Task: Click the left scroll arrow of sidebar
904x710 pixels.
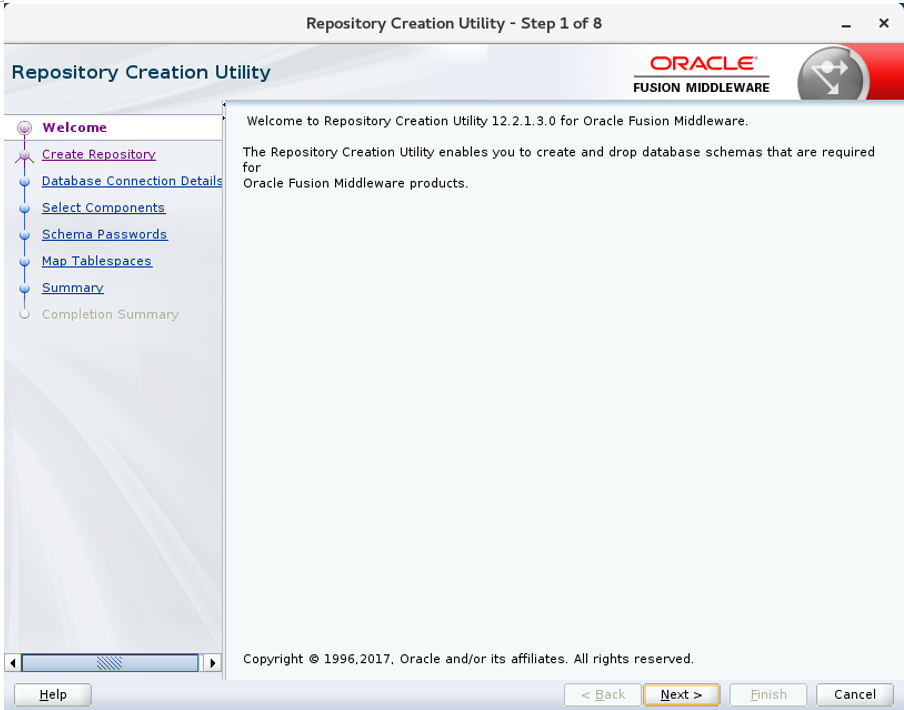Action: [13, 663]
